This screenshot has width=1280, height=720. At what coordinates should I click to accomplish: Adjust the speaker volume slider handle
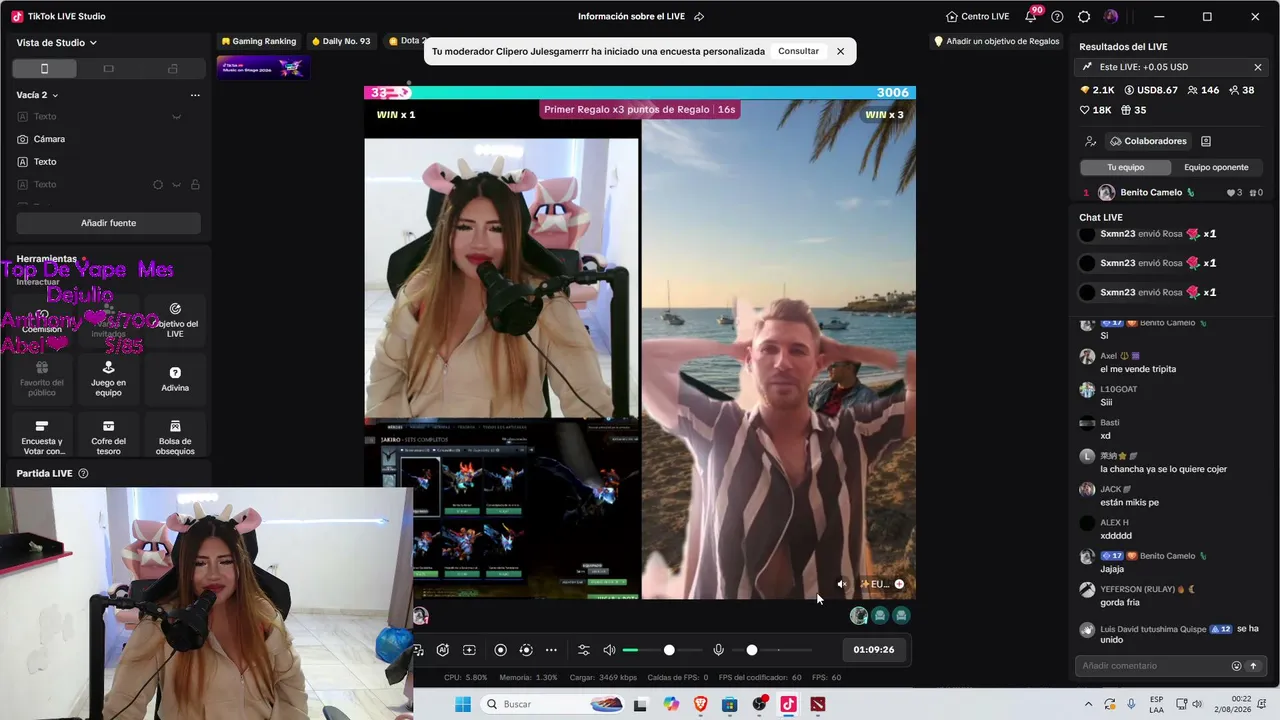click(669, 650)
